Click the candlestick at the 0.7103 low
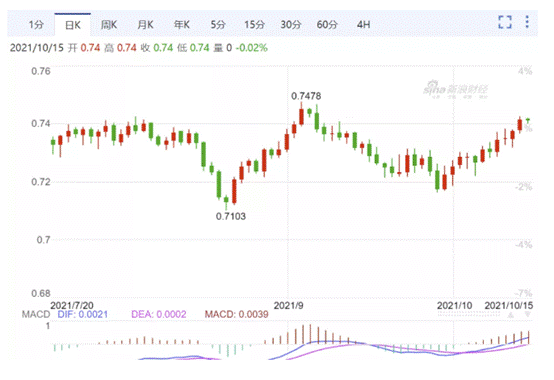This screenshot has width=554, height=380. click(226, 201)
